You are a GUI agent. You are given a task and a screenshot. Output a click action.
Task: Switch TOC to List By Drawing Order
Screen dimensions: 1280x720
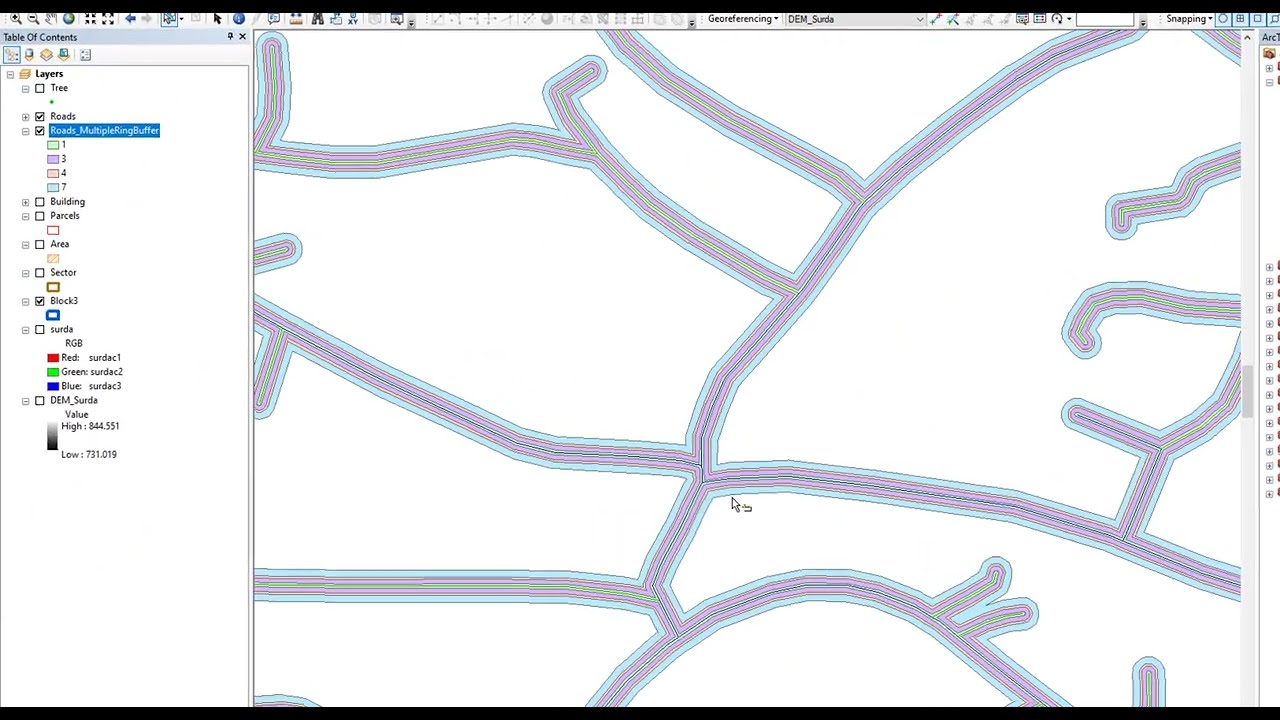(11, 55)
